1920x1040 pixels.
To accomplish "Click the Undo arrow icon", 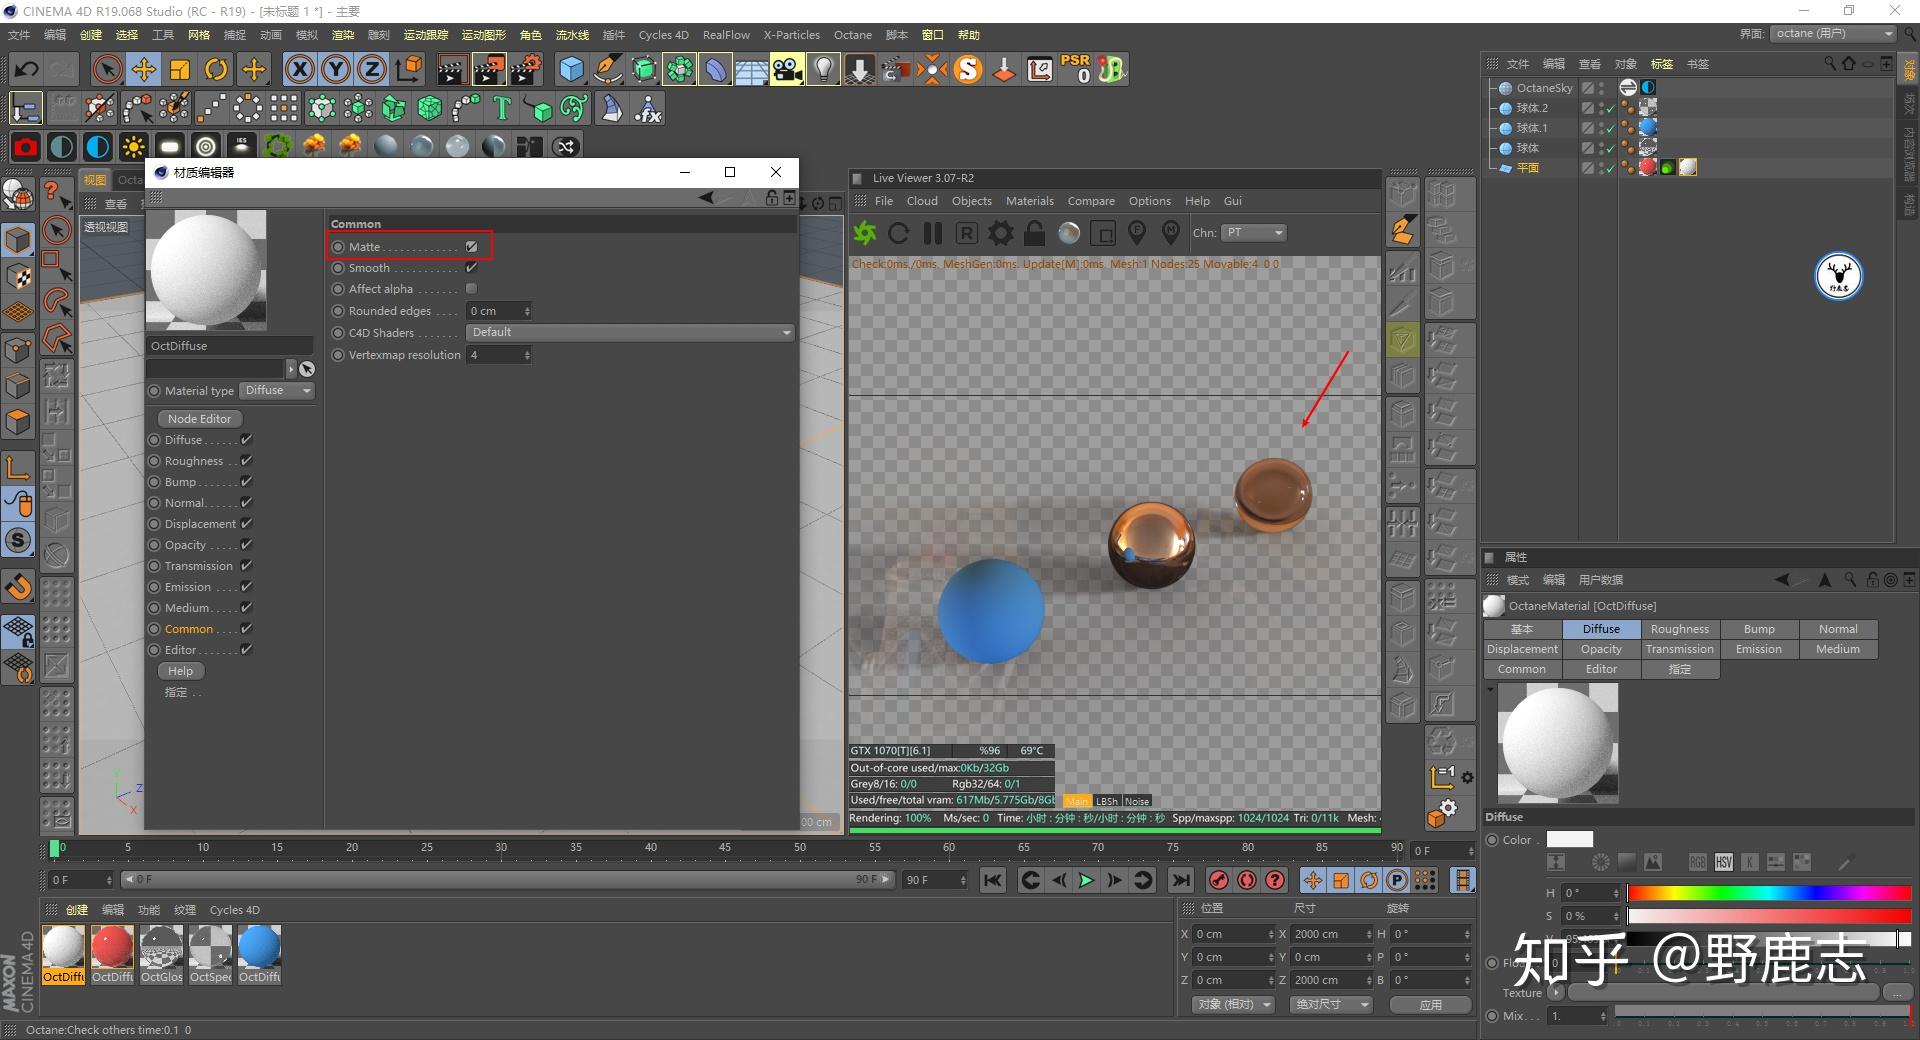I will [27, 69].
